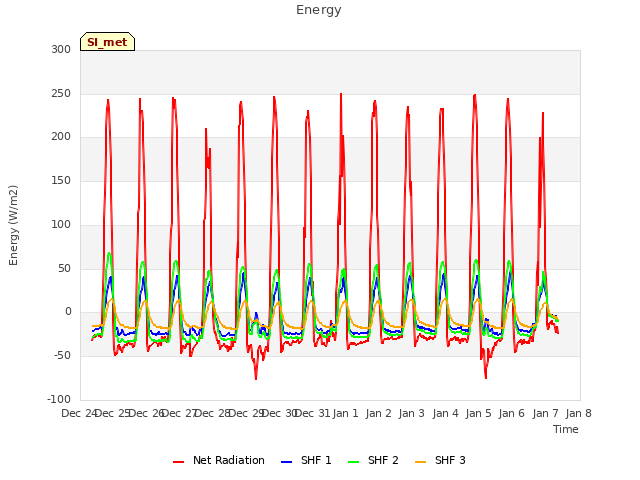
Task: Click the Jan 2 x-axis tick label
Action: (x=379, y=413)
